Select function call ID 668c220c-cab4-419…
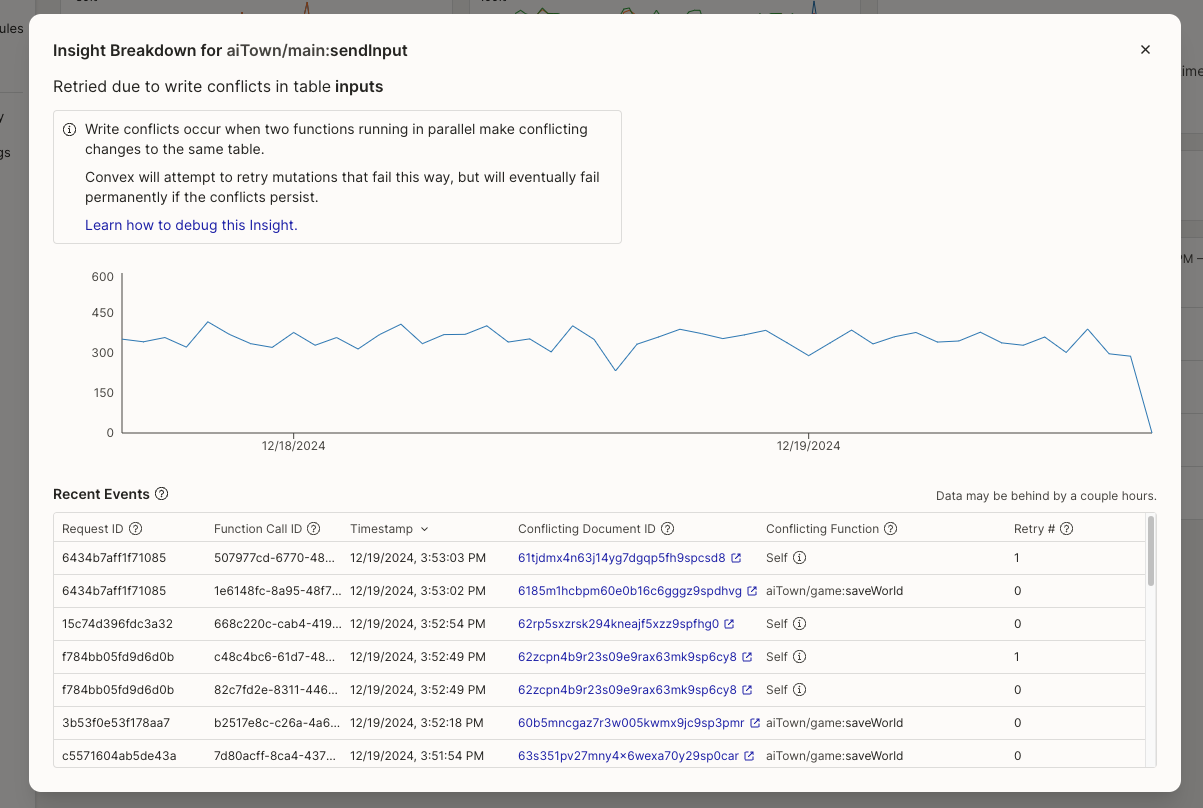This screenshot has width=1203, height=808. coord(278,624)
